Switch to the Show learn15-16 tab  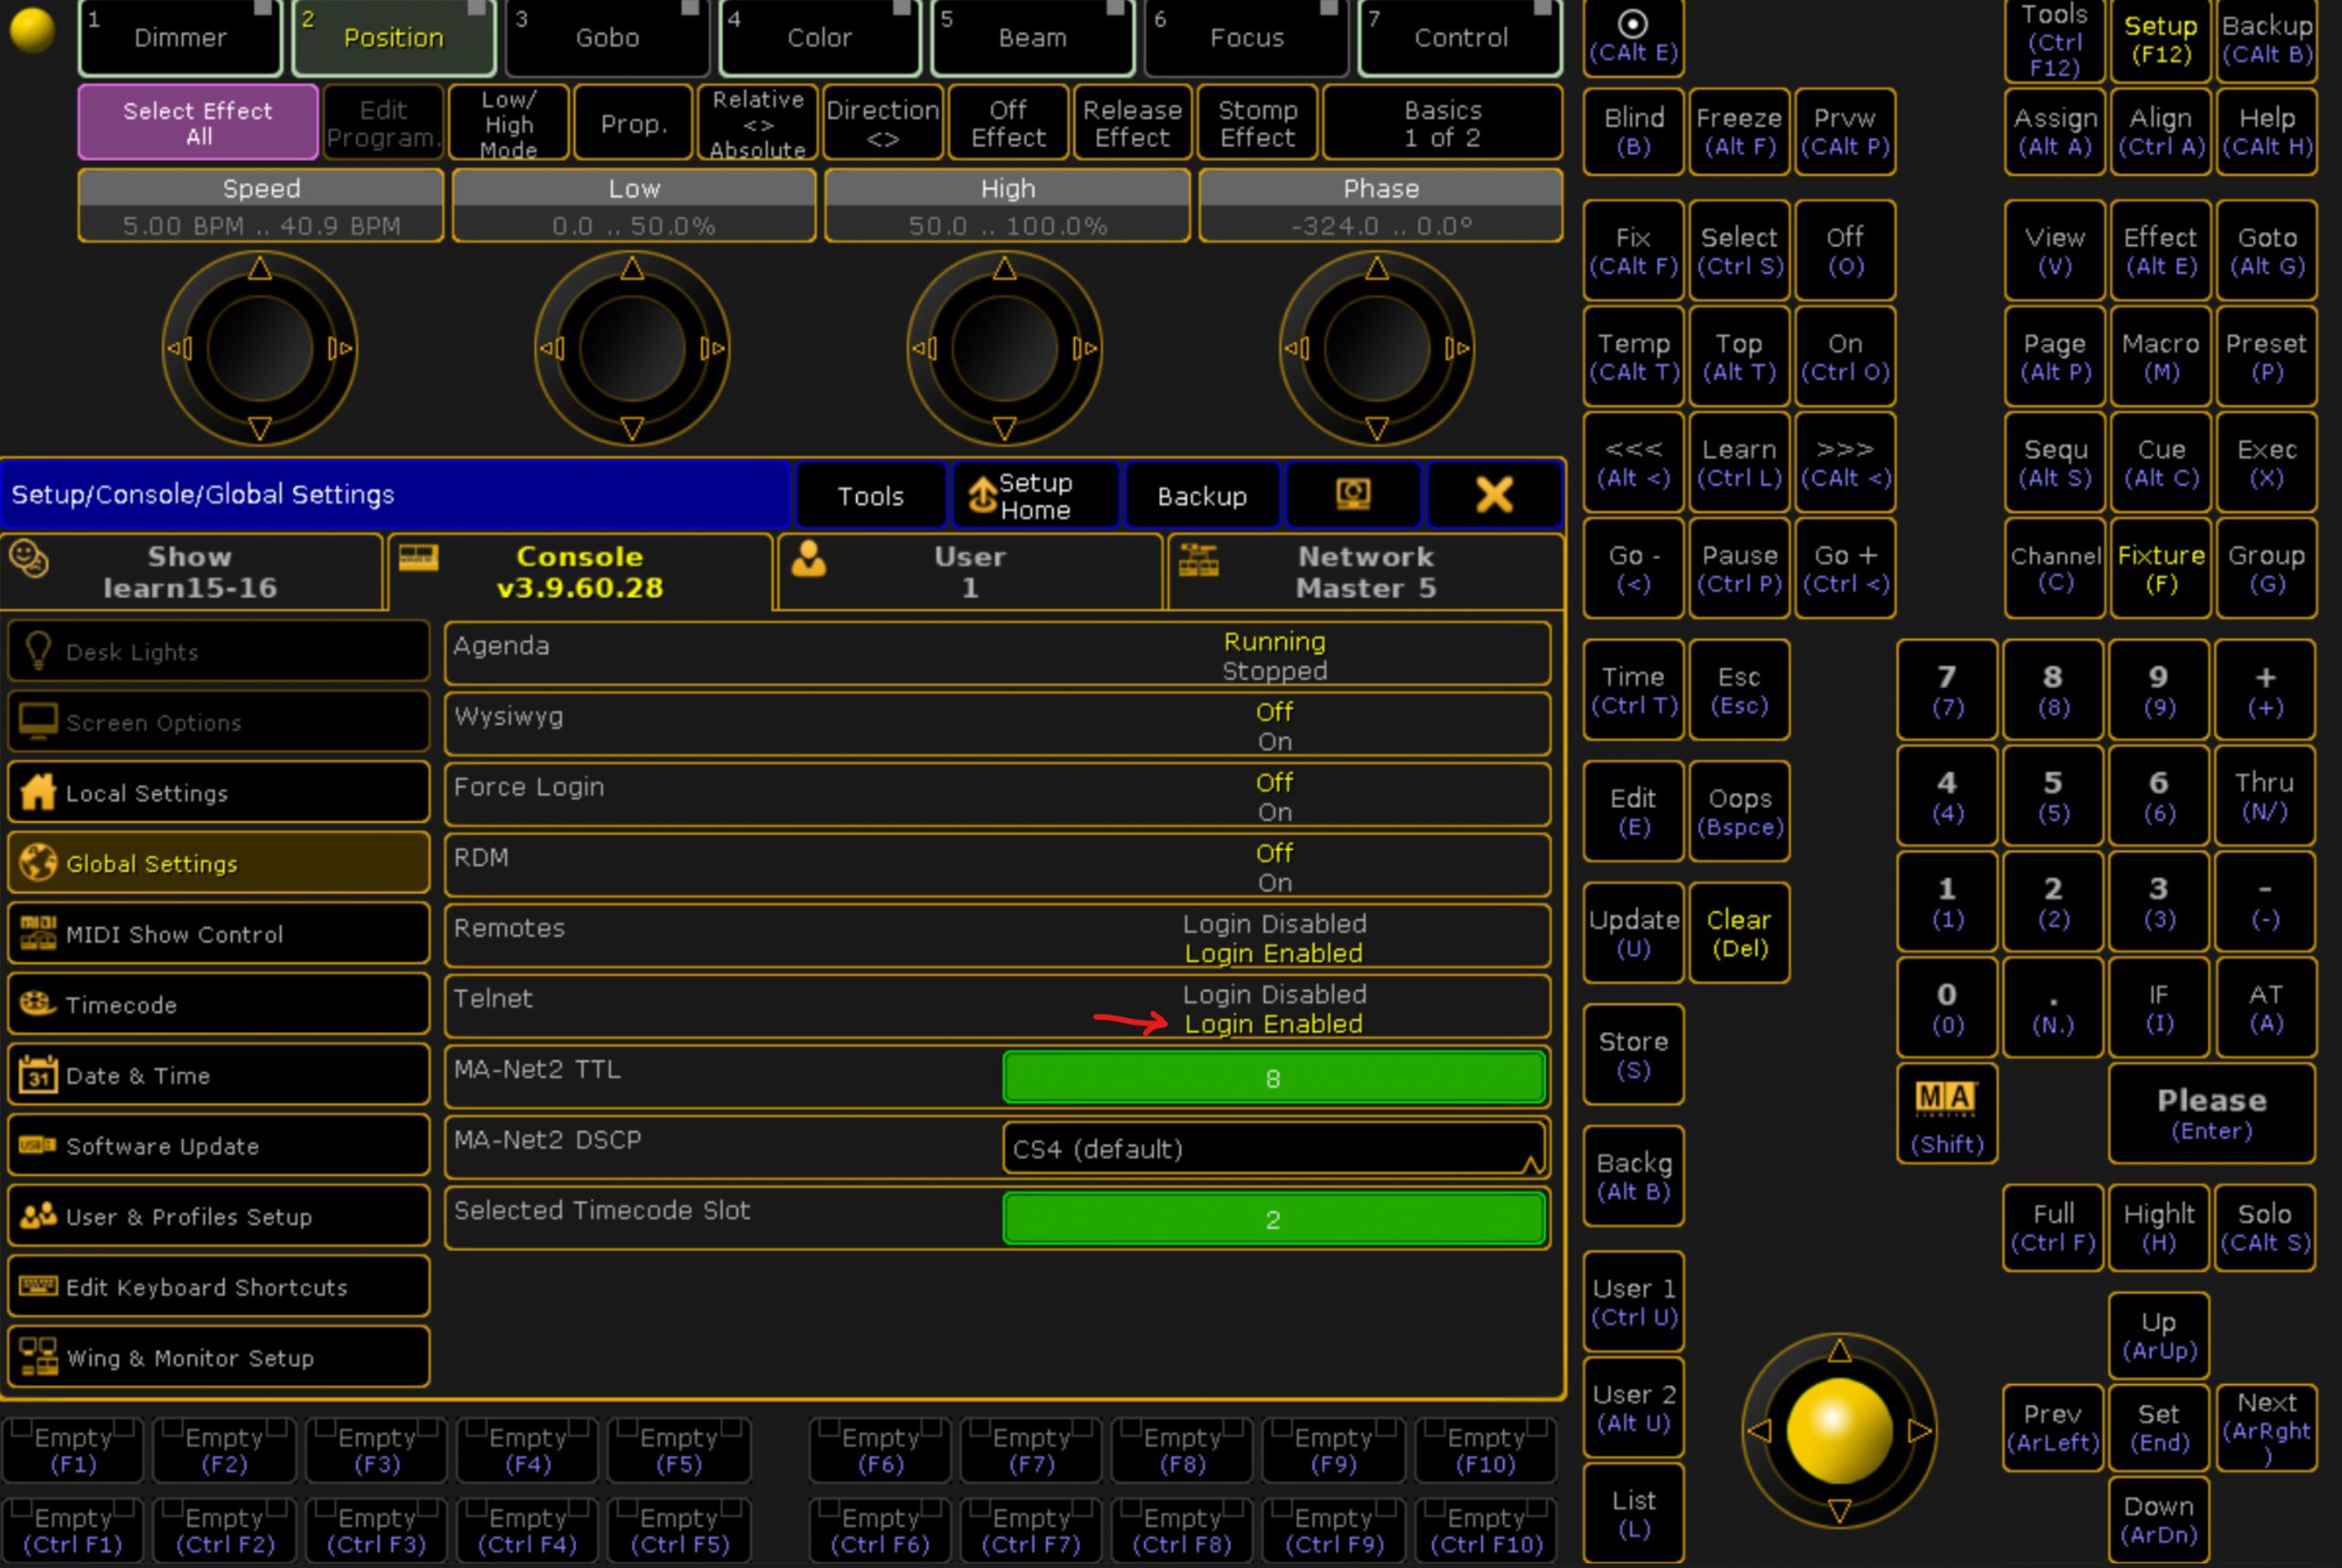tap(192, 571)
